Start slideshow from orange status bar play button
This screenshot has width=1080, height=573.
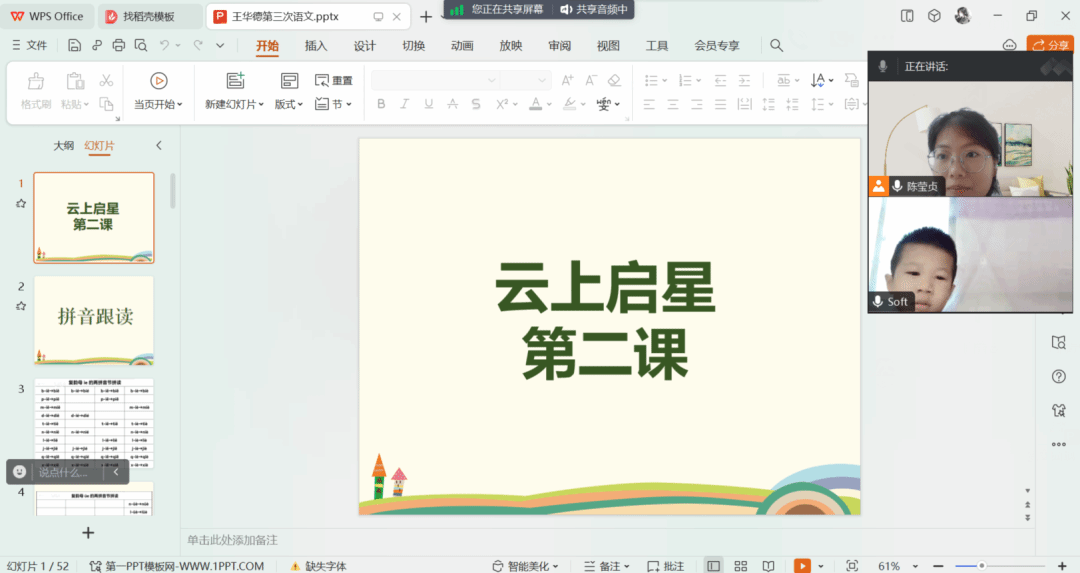[x=802, y=566]
